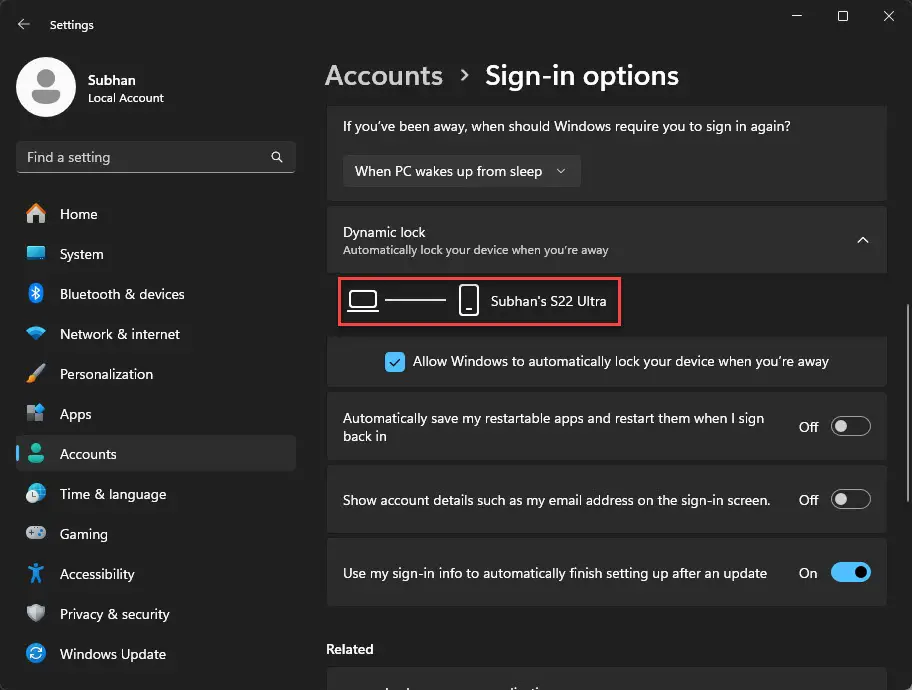Select Accounts in the sidebar

click(x=156, y=454)
